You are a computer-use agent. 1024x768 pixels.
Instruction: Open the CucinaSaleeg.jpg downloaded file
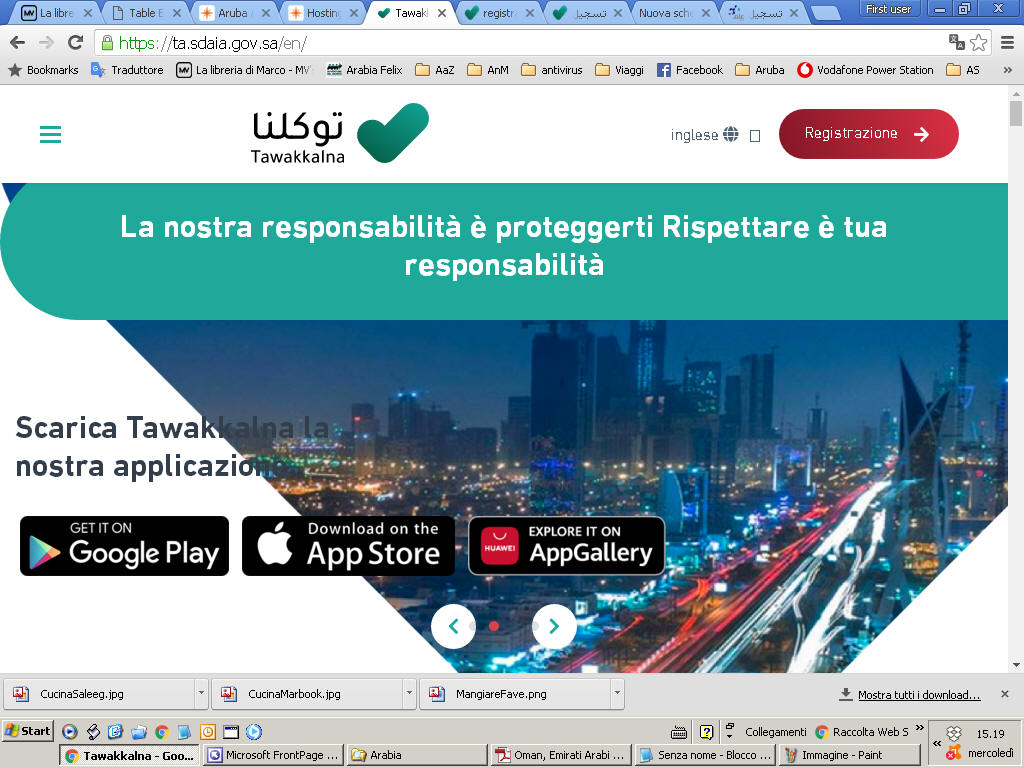100,694
